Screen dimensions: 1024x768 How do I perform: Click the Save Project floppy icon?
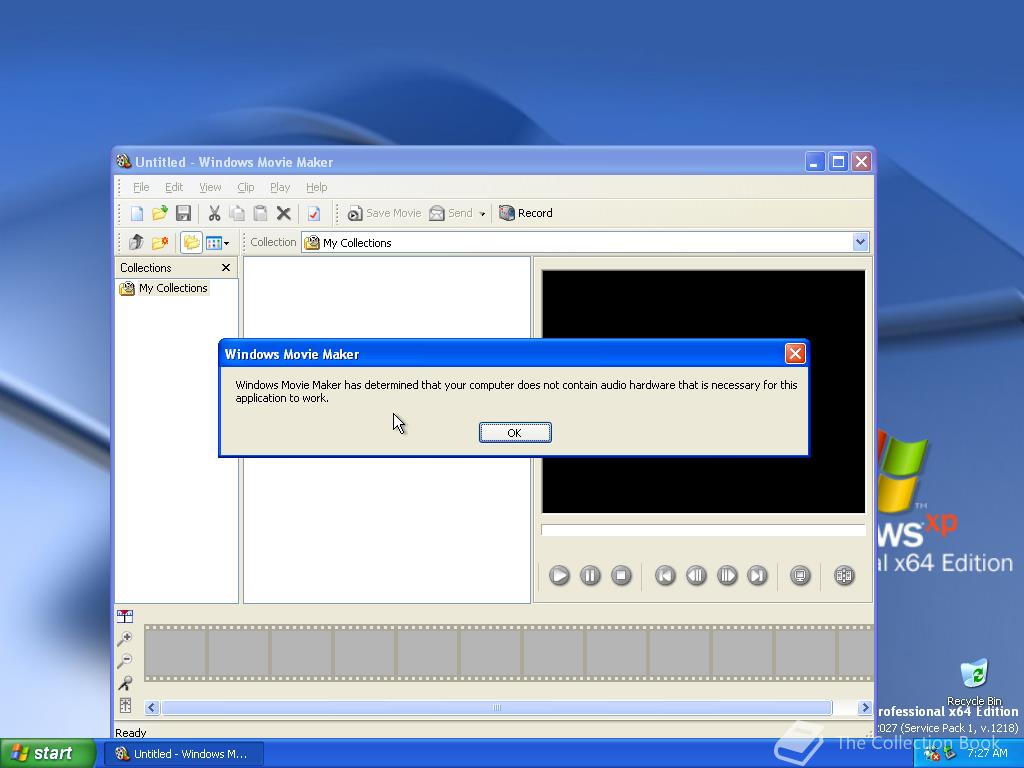click(x=184, y=213)
